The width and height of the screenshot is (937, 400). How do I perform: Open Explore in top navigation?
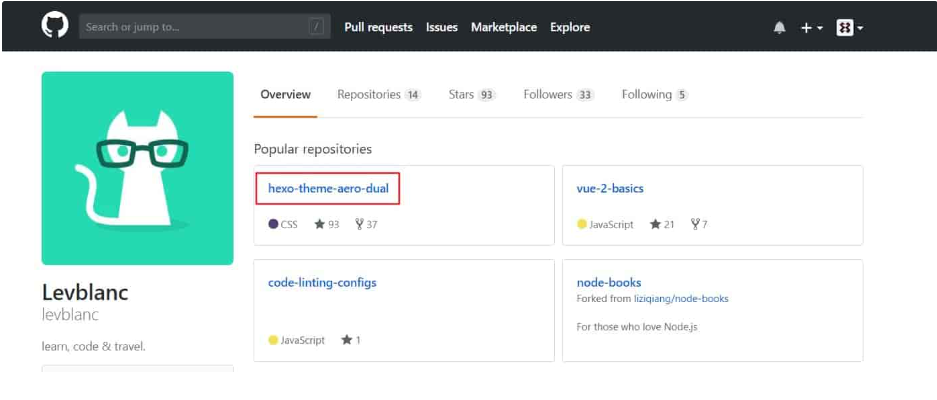coord(570,28)
